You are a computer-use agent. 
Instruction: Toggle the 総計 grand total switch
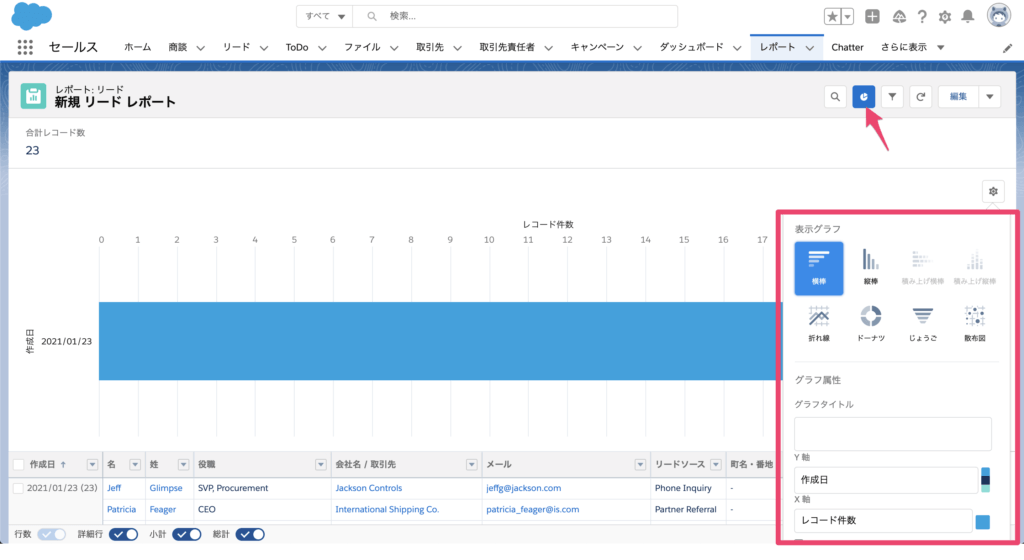click(x=251, y=534)
